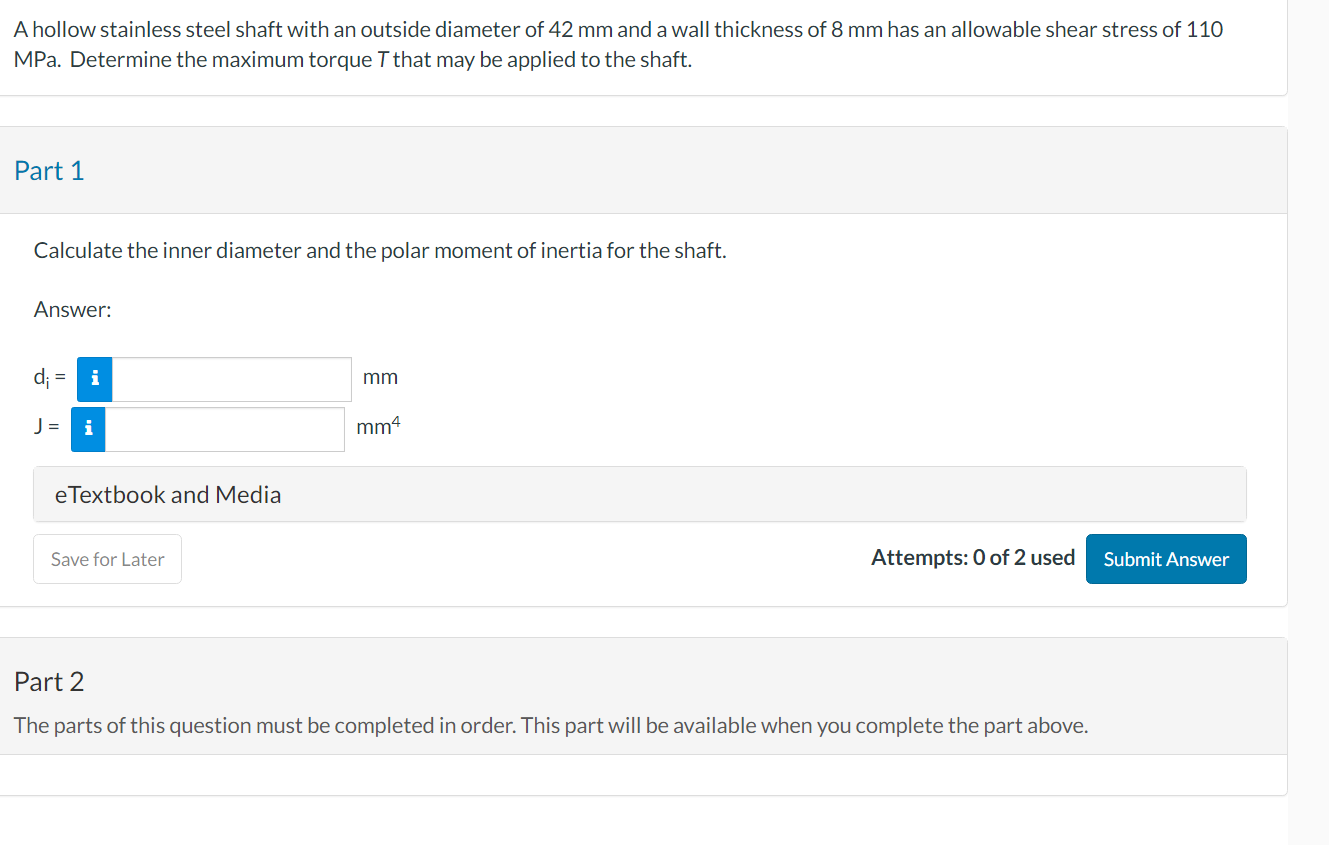1329x845 pixels.
Task: Click the gray strip at right page edge
Action: pos(1308,420)
